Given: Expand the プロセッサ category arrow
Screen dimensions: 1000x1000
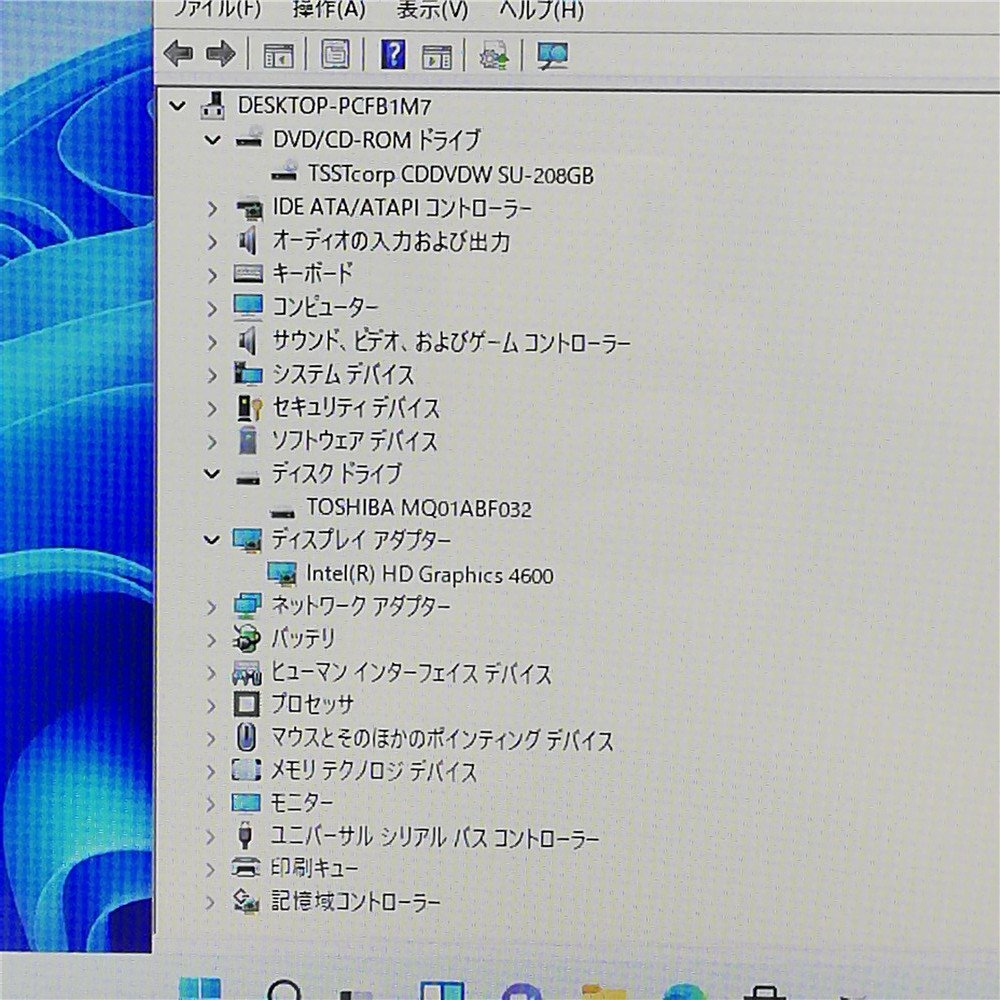Looking at the screenshot, I should click(x=211, y=706).
